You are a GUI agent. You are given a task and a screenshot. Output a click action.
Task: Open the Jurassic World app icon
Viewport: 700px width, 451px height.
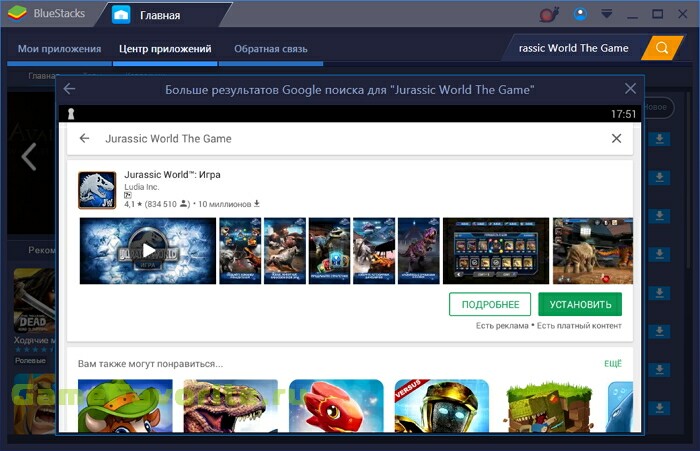[x=97, y=190]
